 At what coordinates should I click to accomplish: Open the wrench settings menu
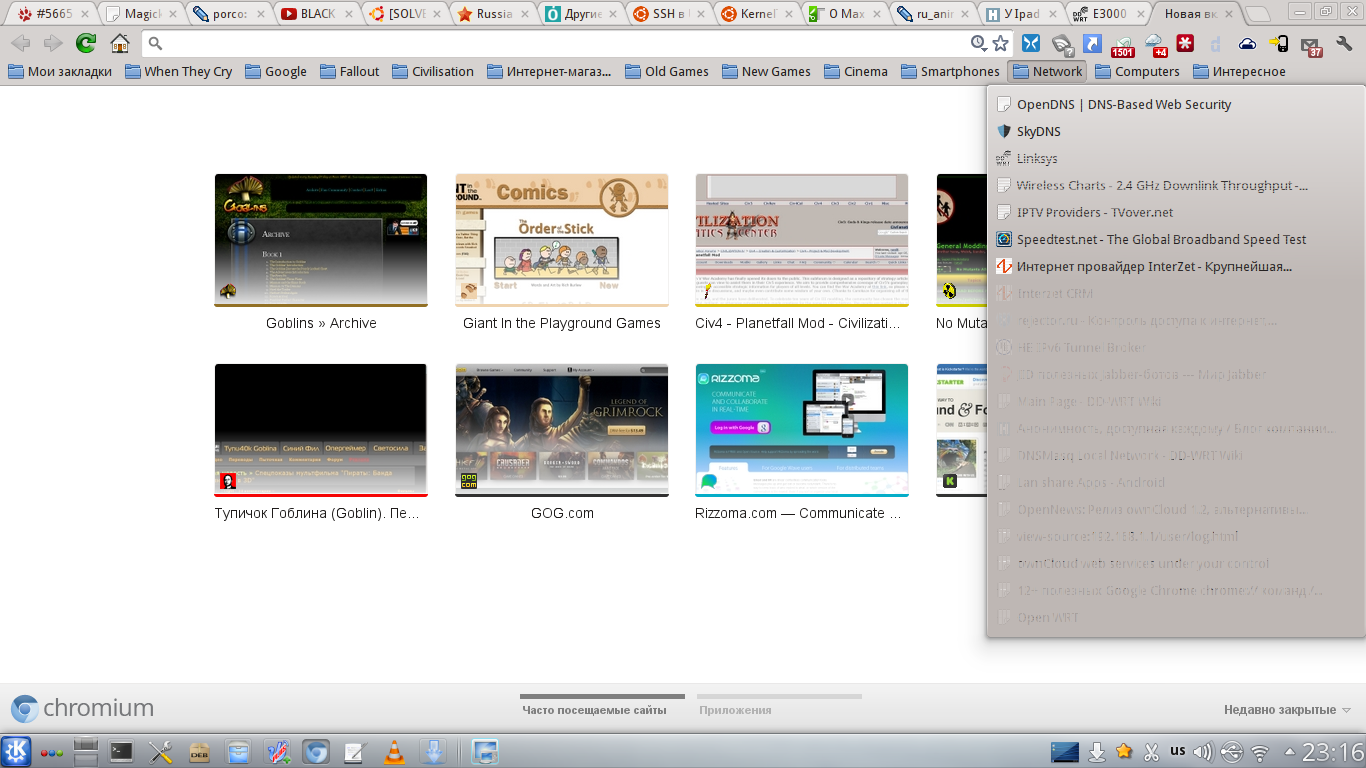pyautogui.click(x=1344, y=43)
